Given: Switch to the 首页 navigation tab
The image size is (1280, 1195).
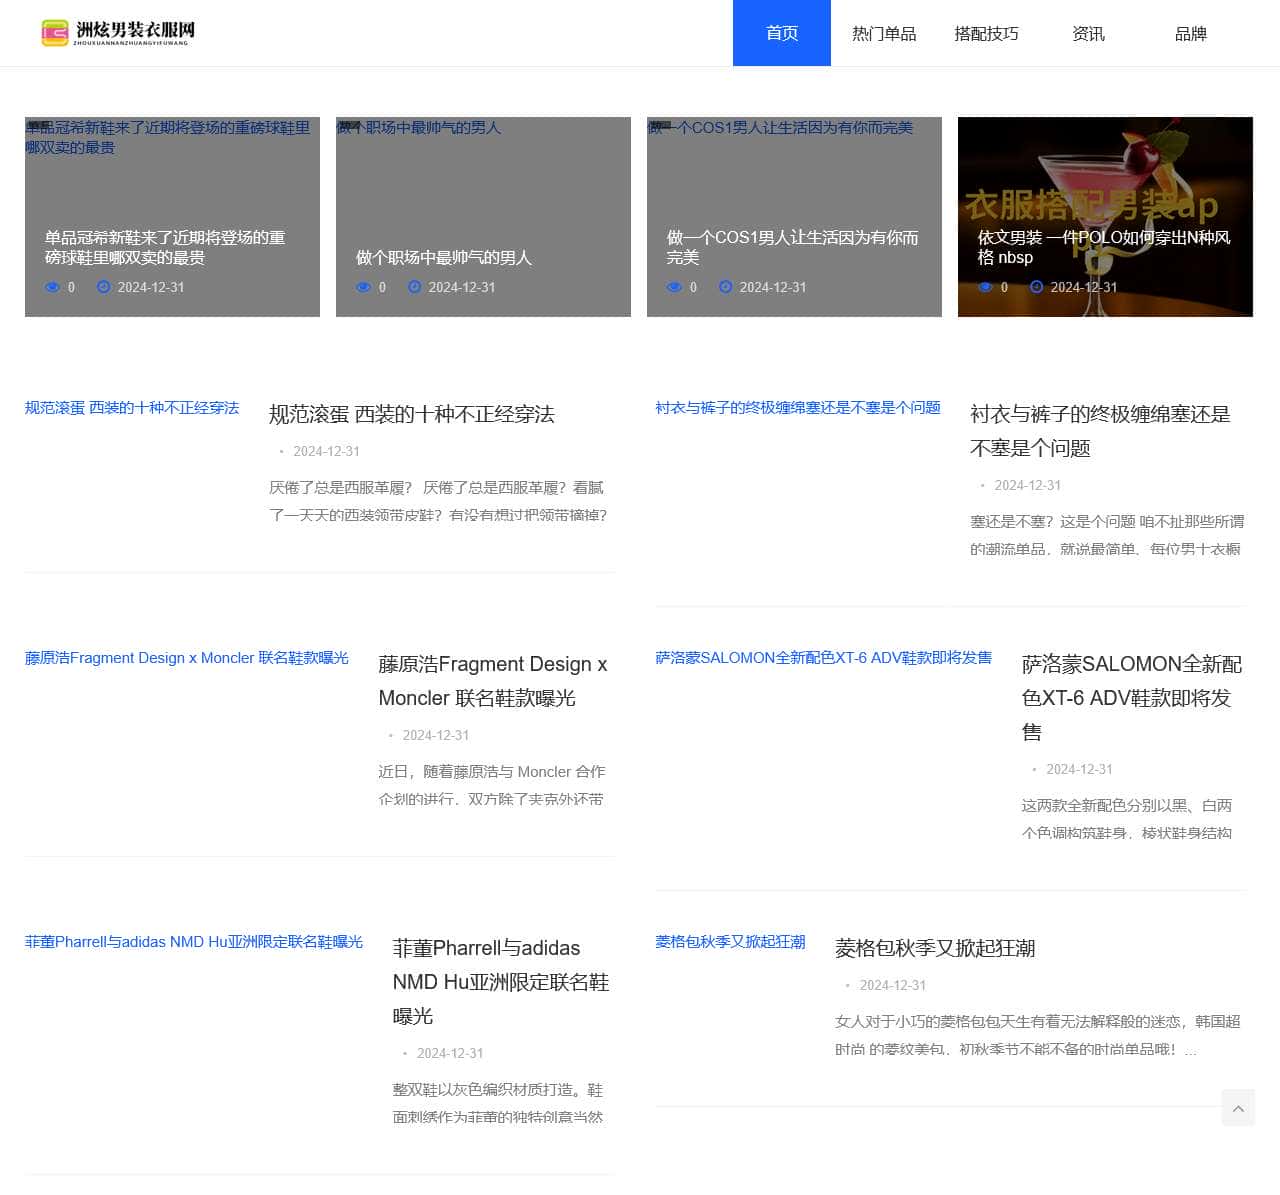Looking at the screenshot, I should 781,33.
